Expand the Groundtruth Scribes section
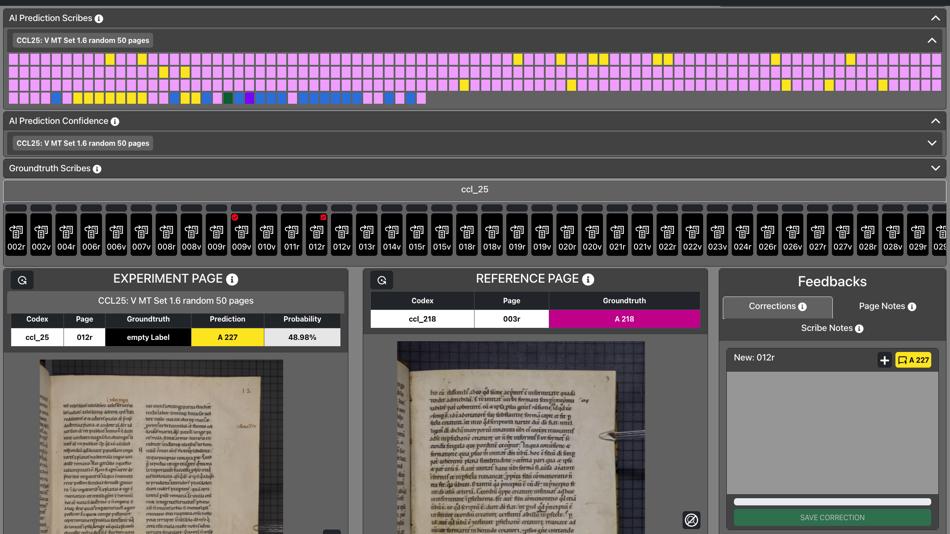Screen dimensions: 950x534 (x=935, y=168)
